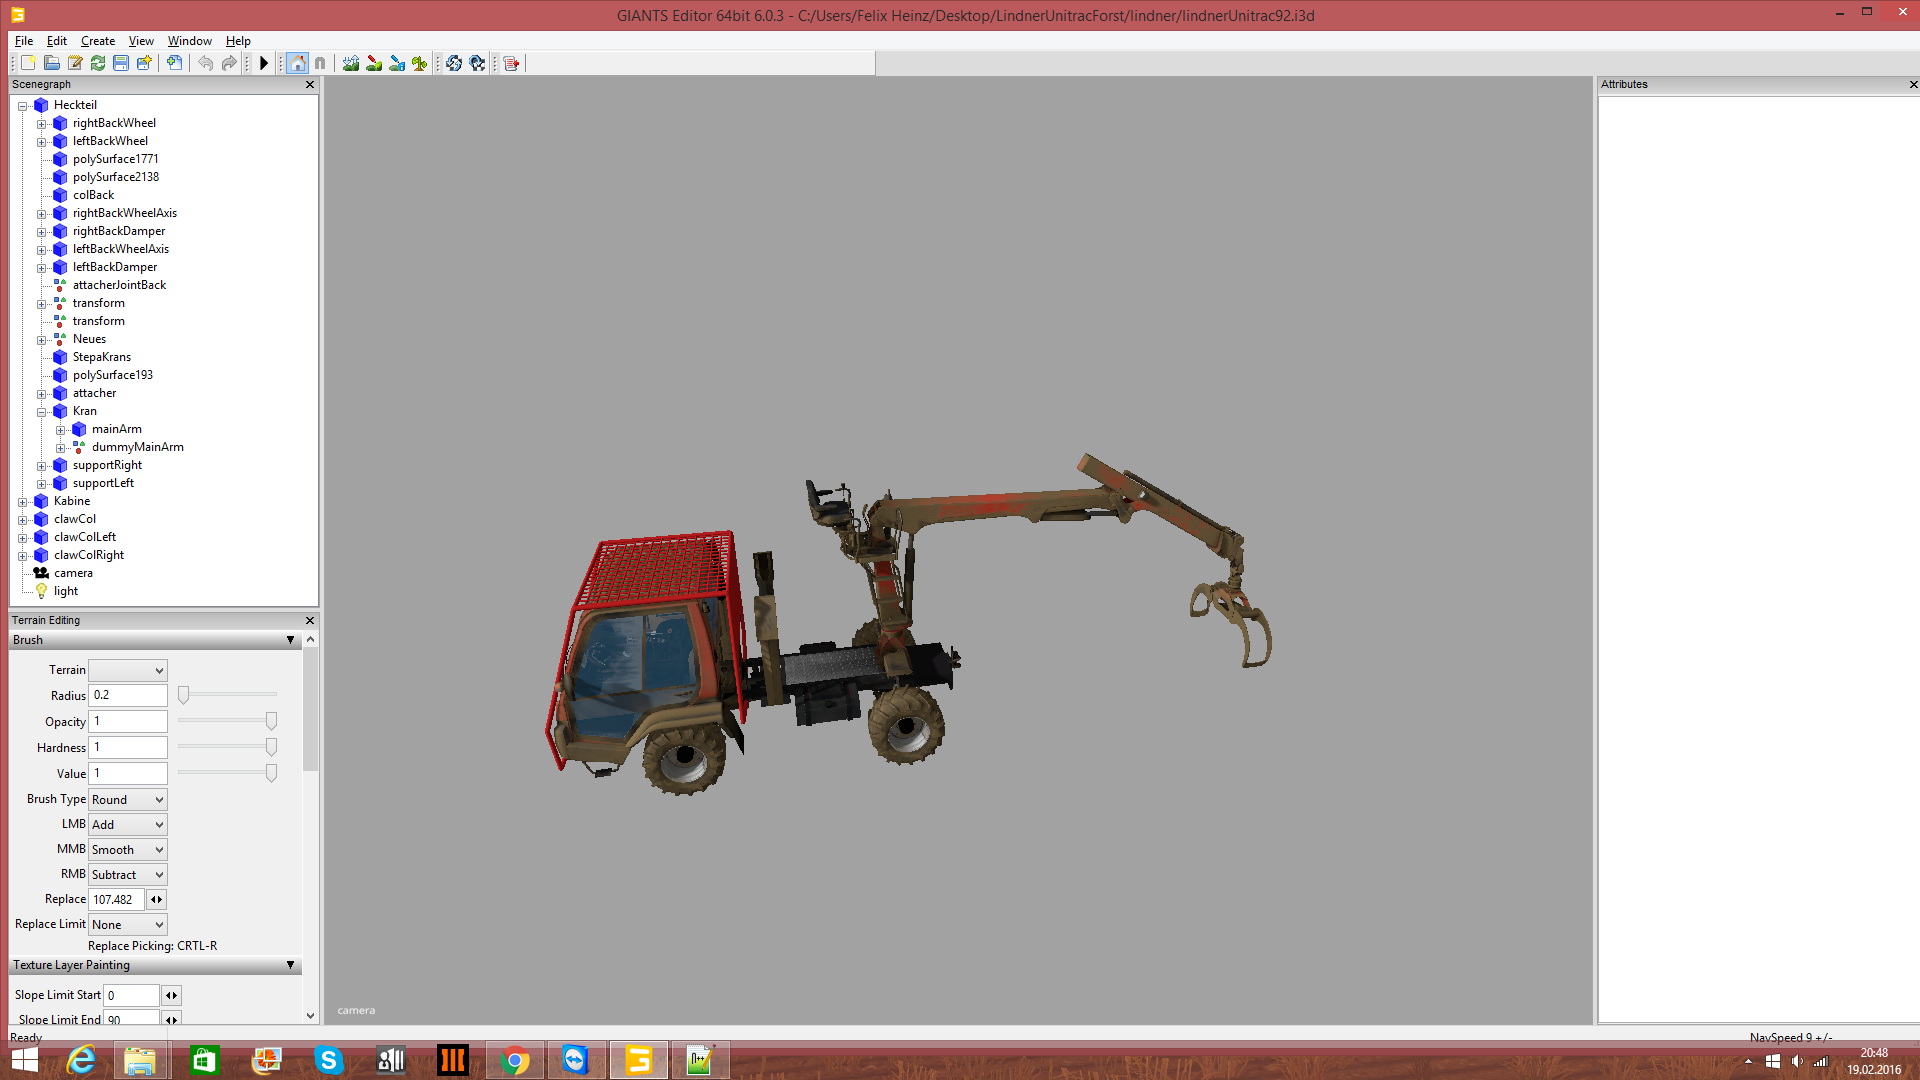The image size is (1920, 1080).
Task: Open the Window menu
Action: point(189,41)
